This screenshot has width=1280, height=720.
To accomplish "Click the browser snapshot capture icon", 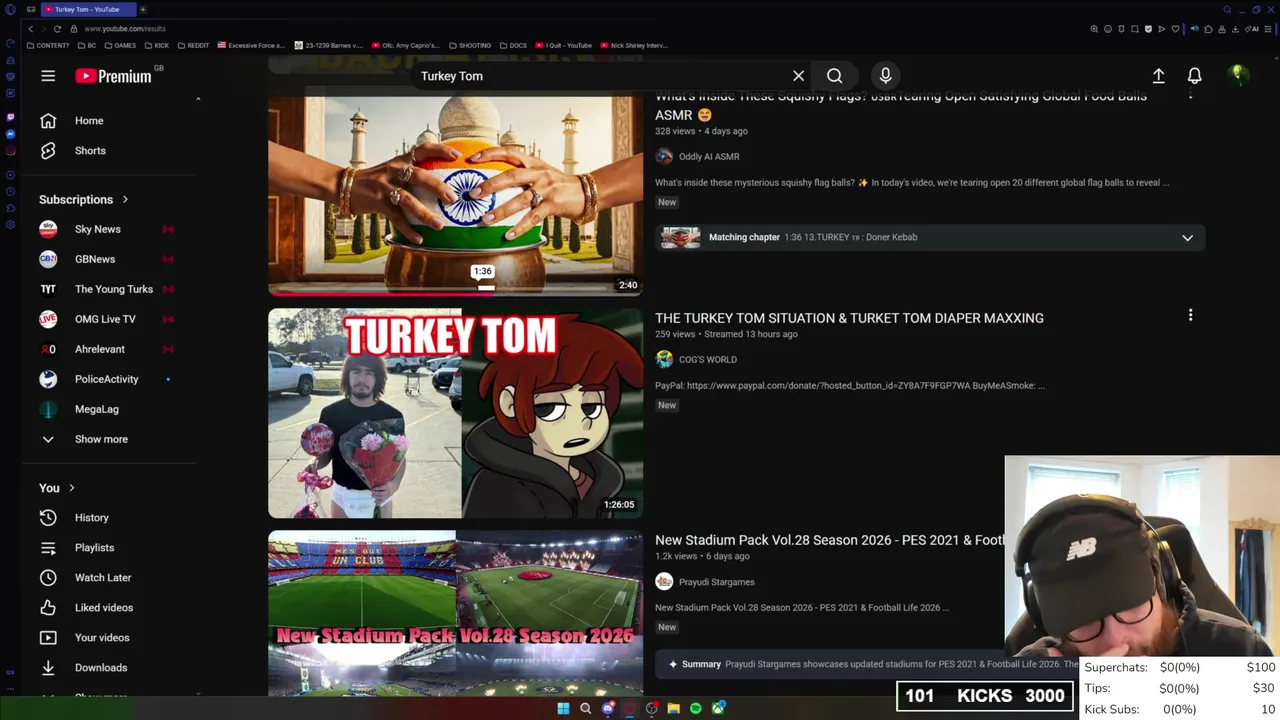I will coord(1135,29).
